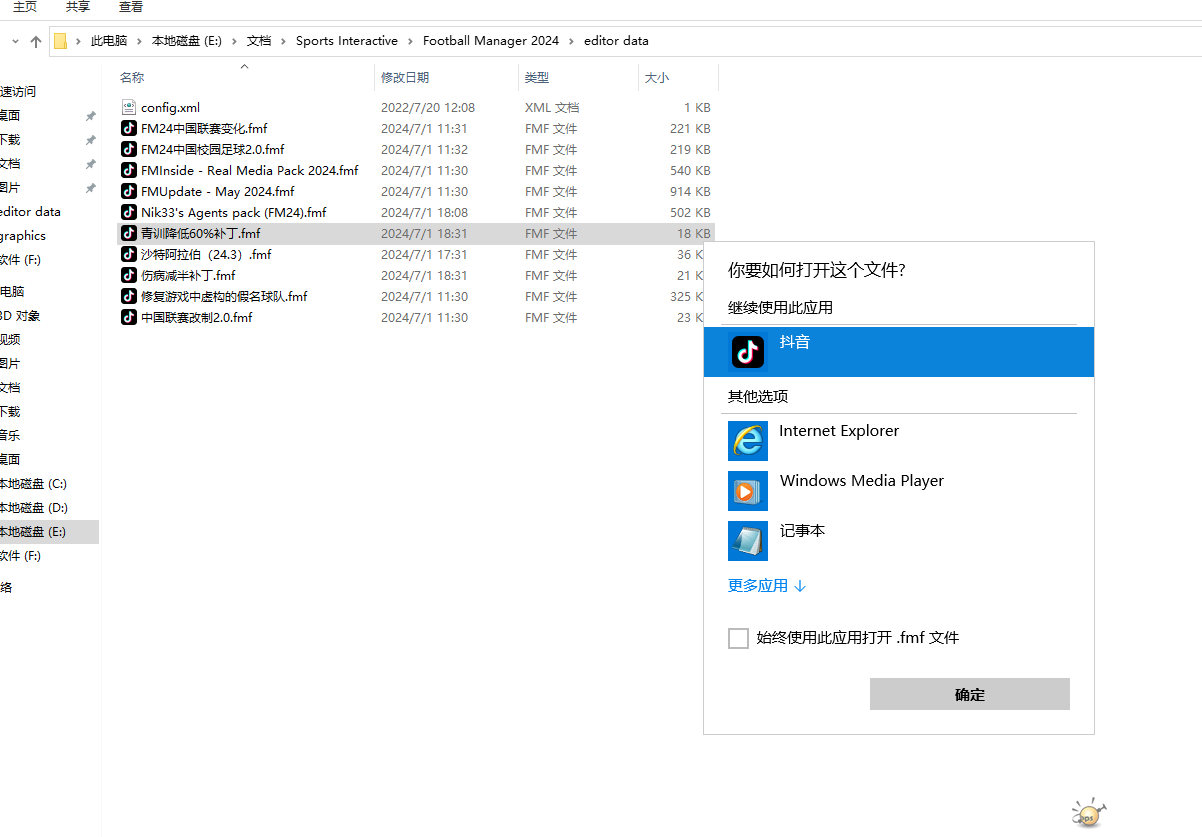
Task: Select file name config.xml
Action: pos(170,107)
